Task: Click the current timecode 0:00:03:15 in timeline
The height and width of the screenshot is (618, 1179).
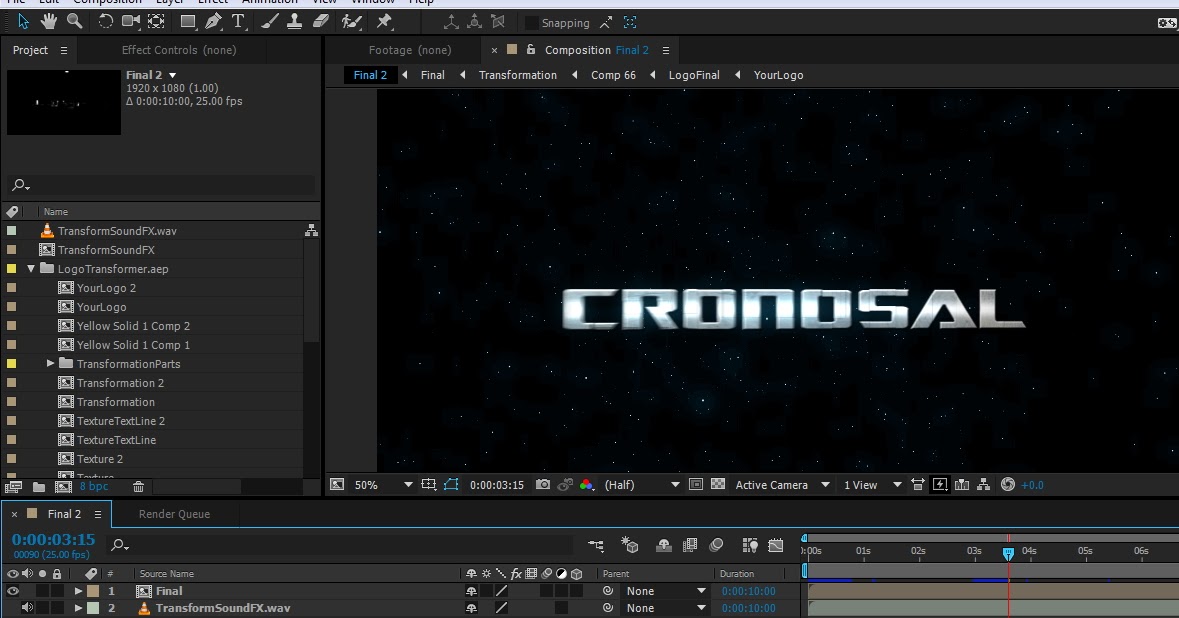Action: point(53,539)
